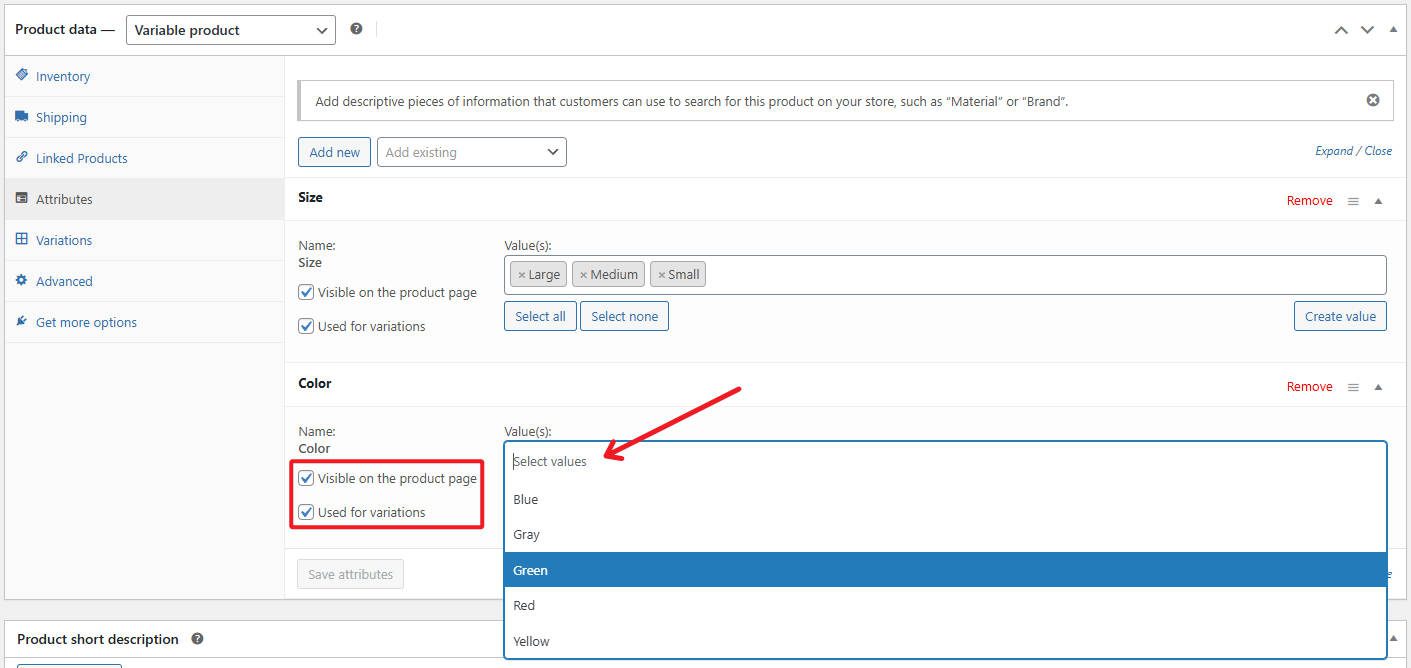The height and width of the screenshot is (668, 1411).
Task: Dismiss the descriptive information notice
Action: [x=1372, y=100]
